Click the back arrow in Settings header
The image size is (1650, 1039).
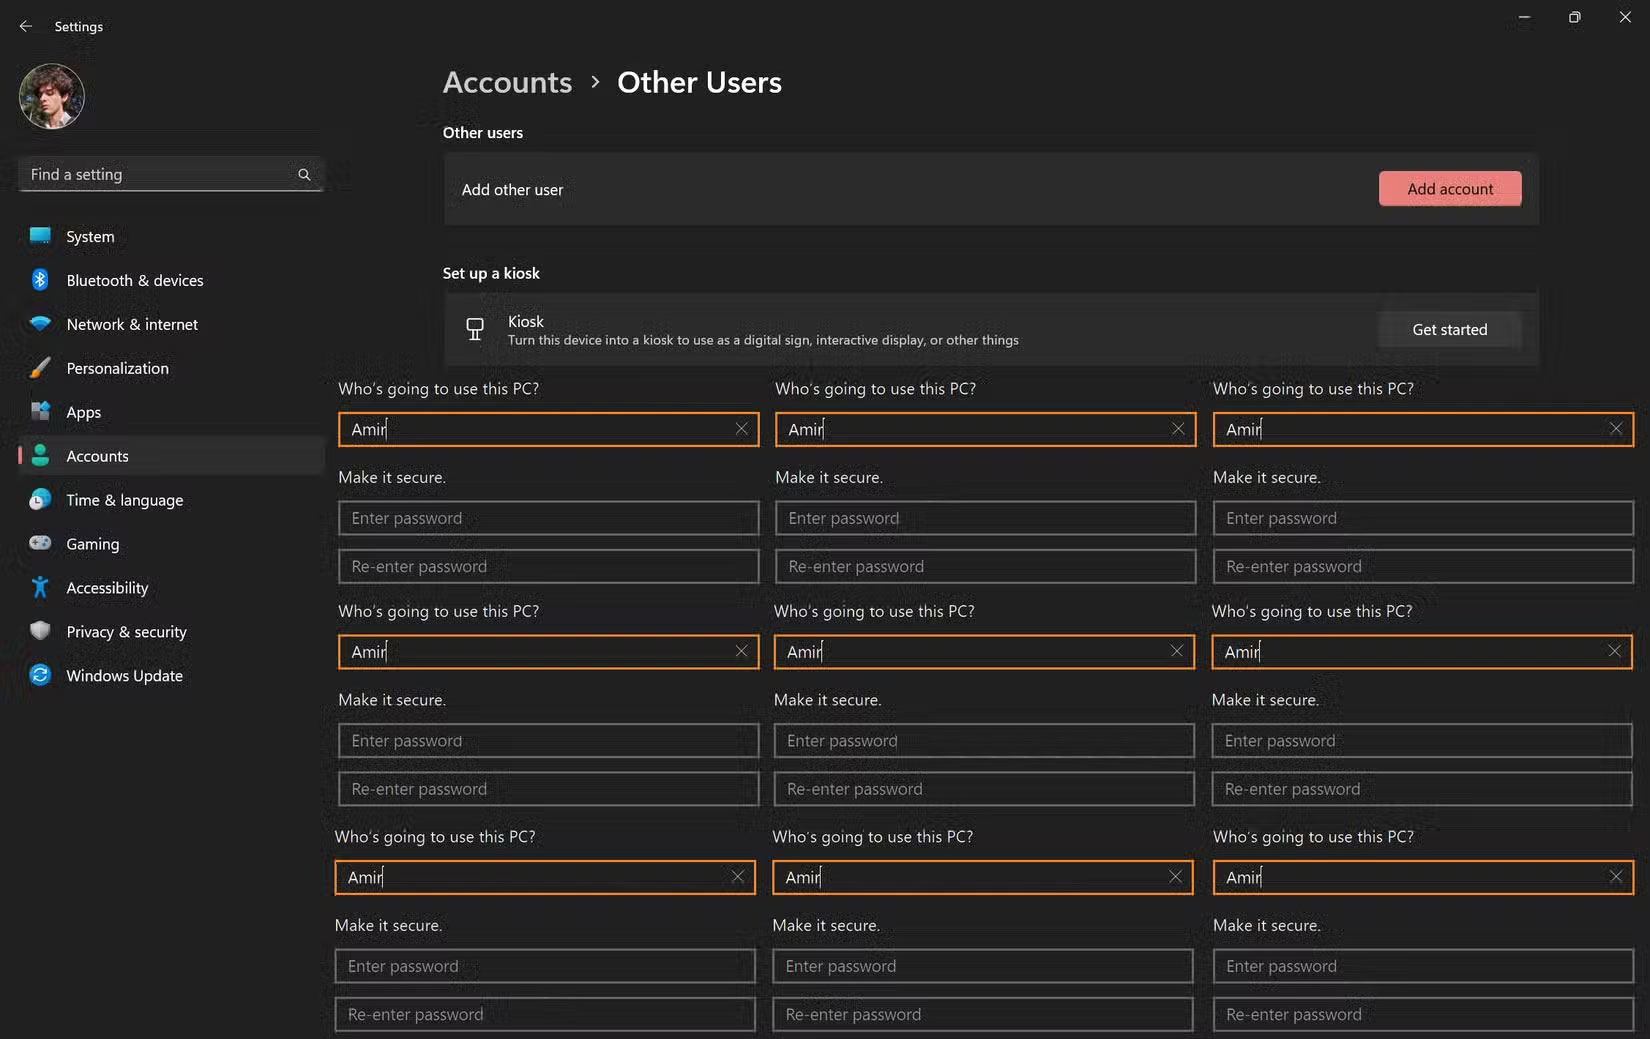tap(26, 26)
